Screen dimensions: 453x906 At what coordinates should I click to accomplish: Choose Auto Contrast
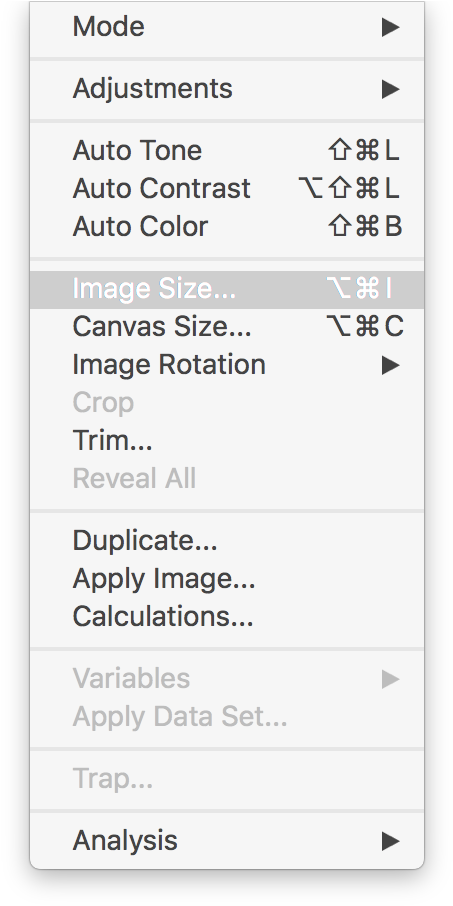point(226,188)
